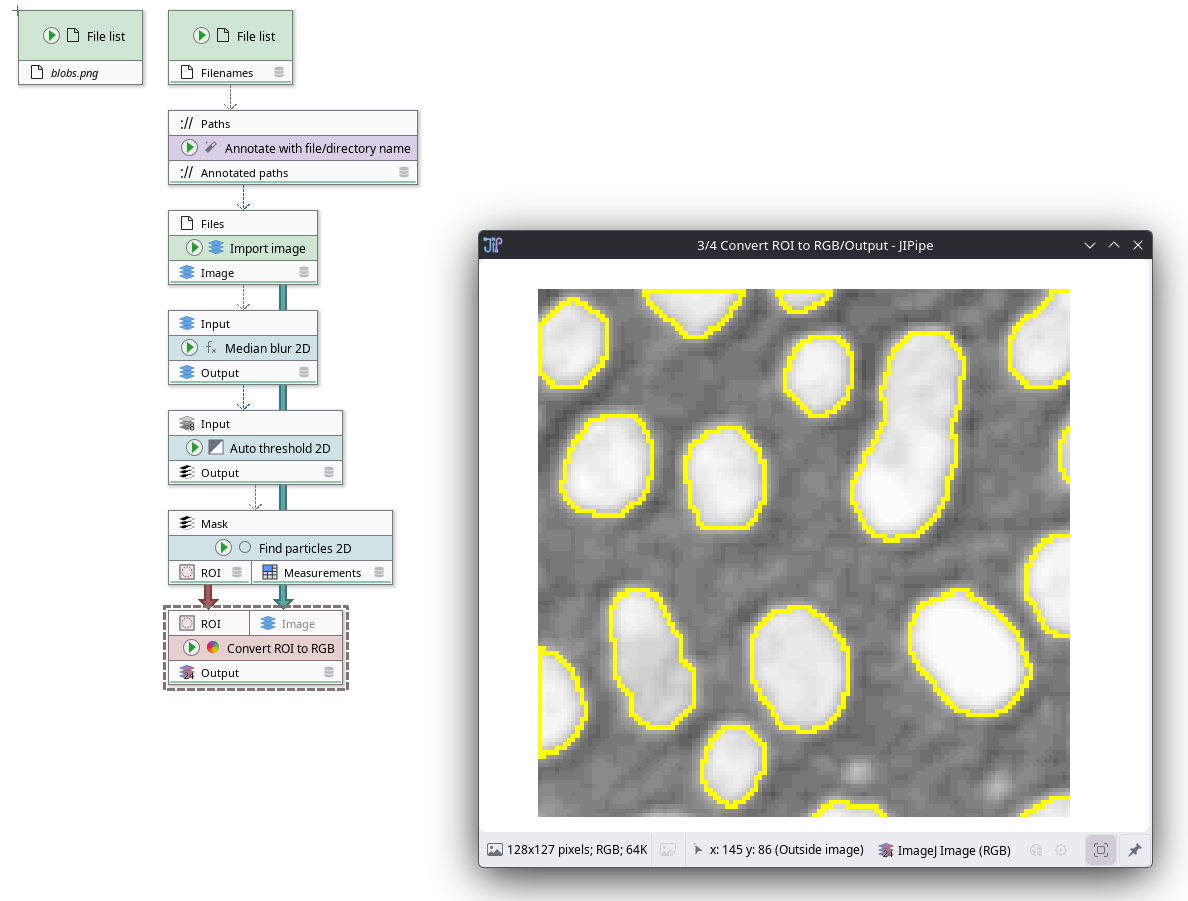Run the Convert ROI to RGB node
1188x901 pixels.
pos(192,648)
